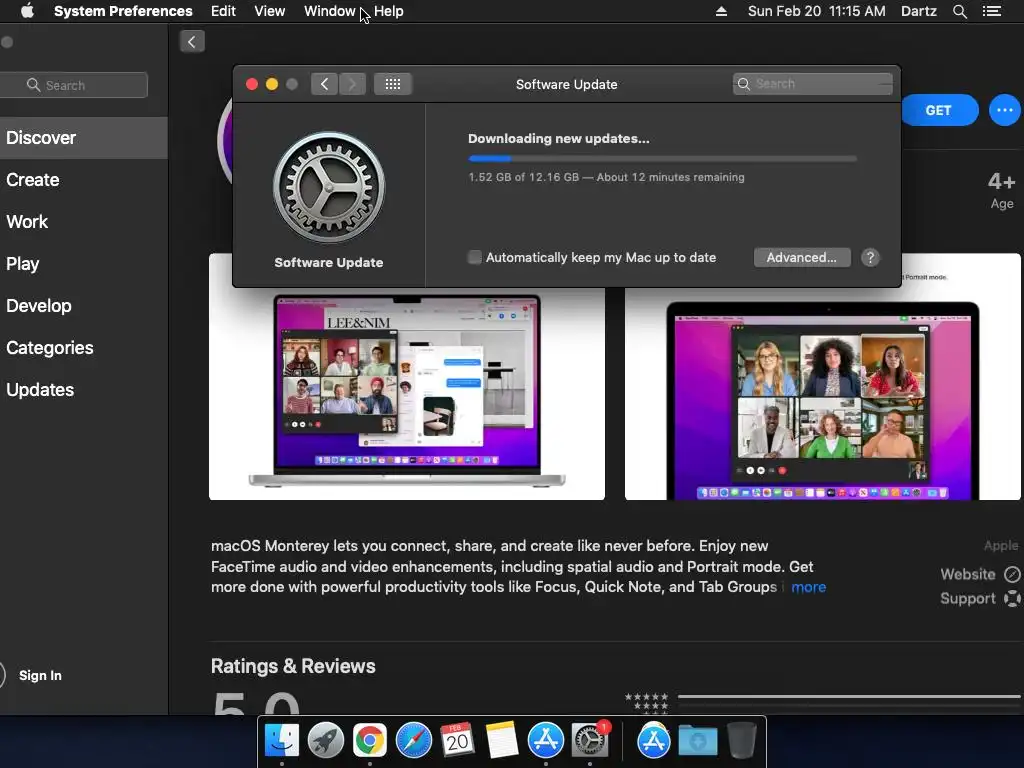Open Spotlight search in menu bar

(x=959, y=11)
